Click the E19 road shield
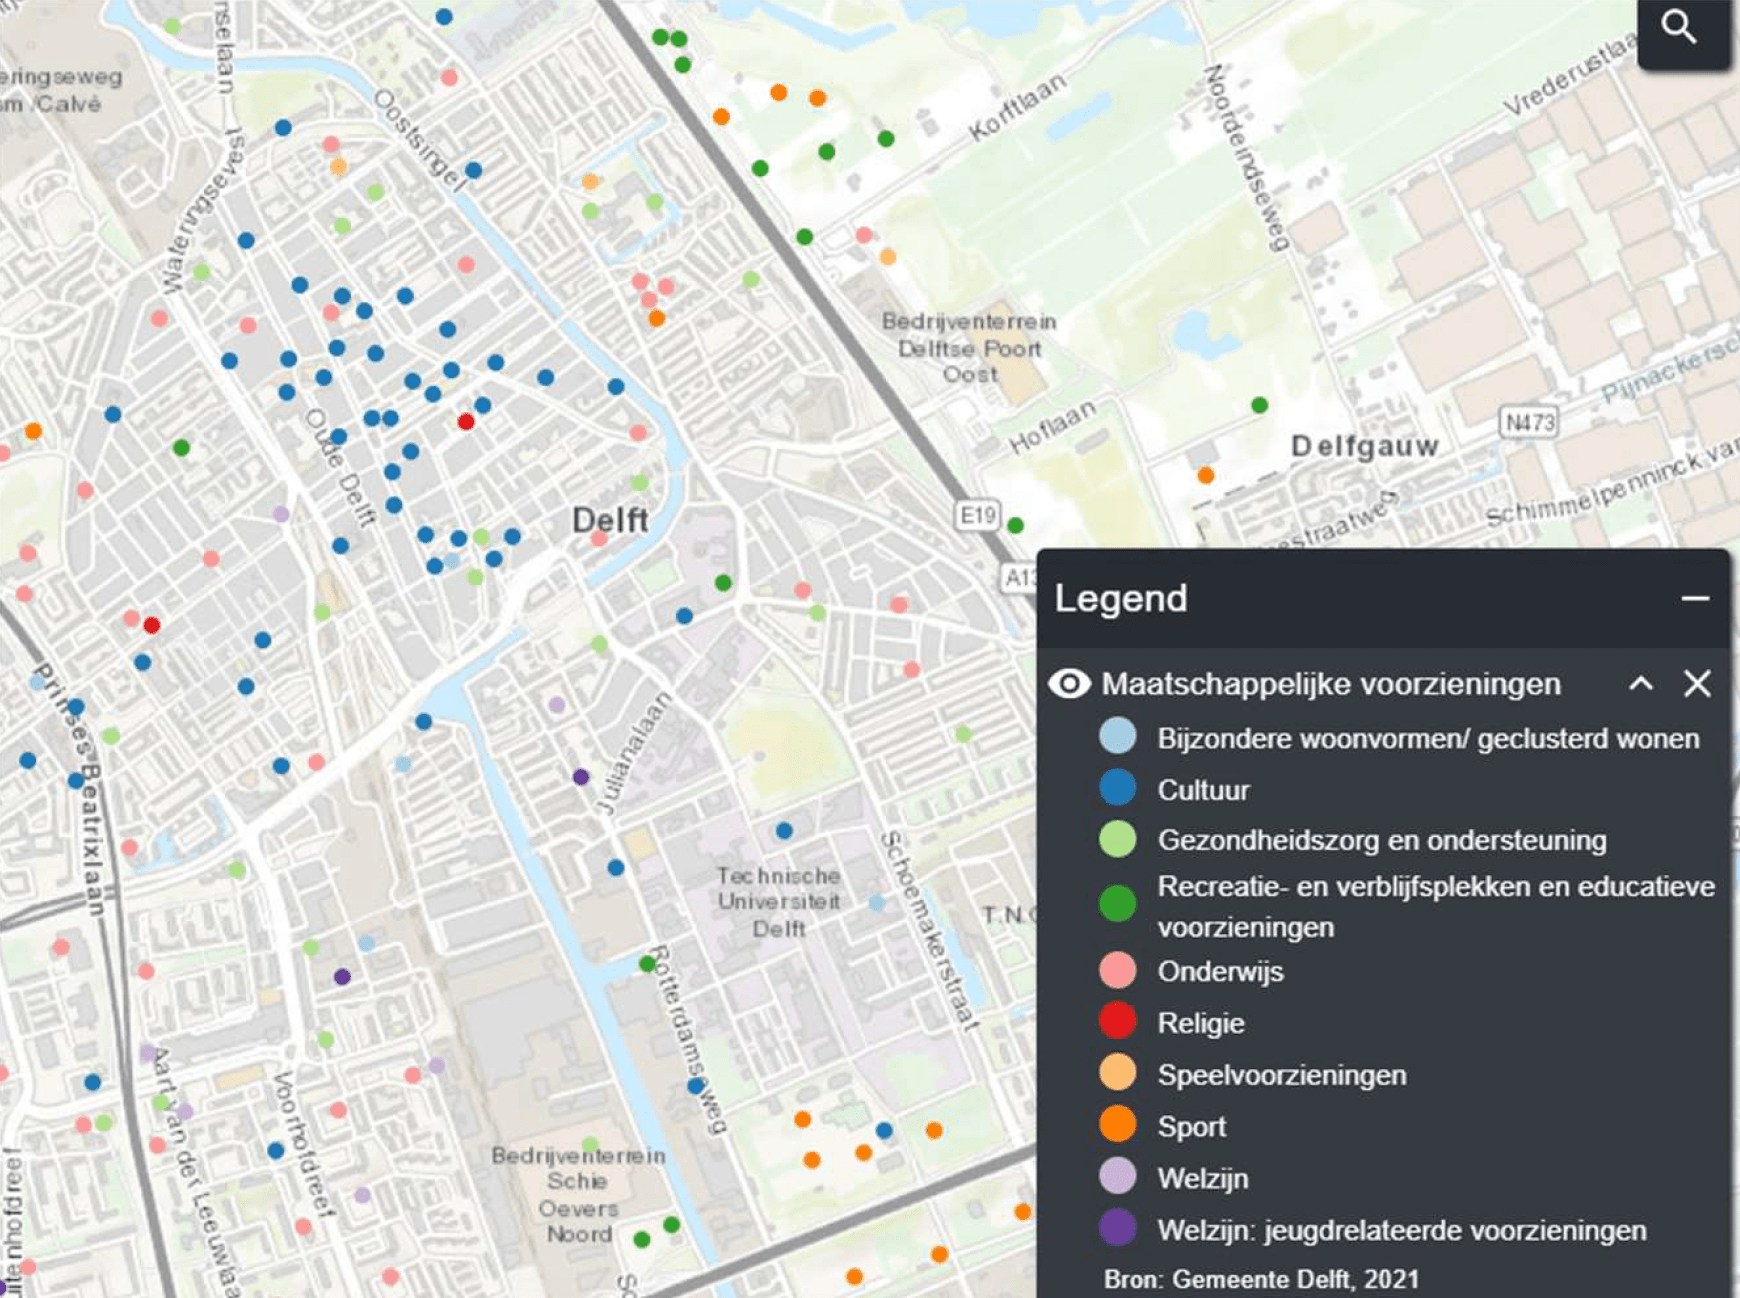Image resolution: width=1740 pixels, height=1298 pixels. (x=978, y=515)
